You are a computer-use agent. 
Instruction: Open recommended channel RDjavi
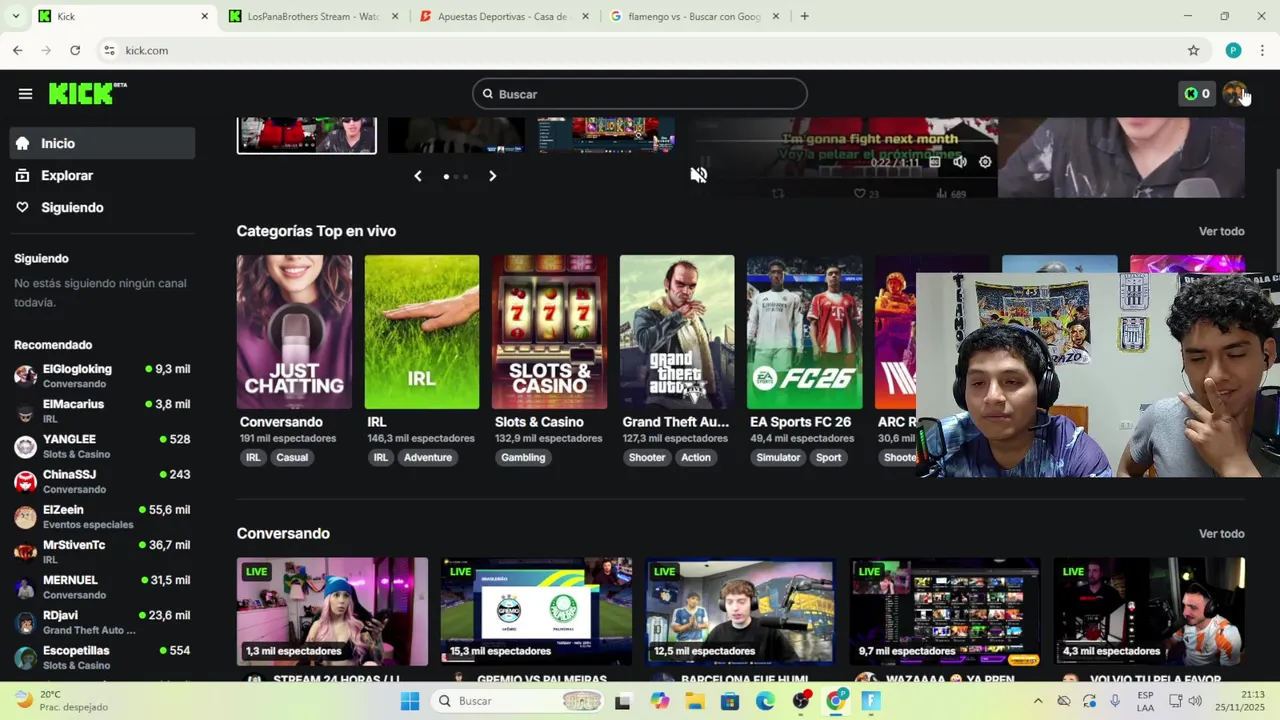[102, 622]
